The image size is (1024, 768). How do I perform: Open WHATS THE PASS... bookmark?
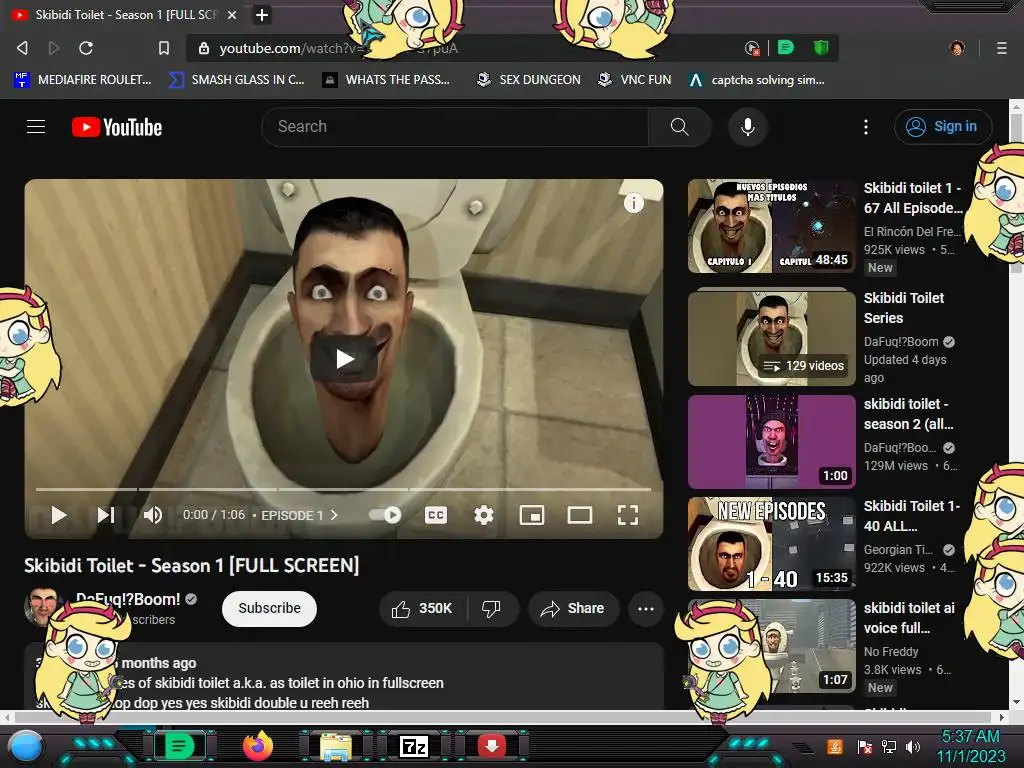pos(387,80)
